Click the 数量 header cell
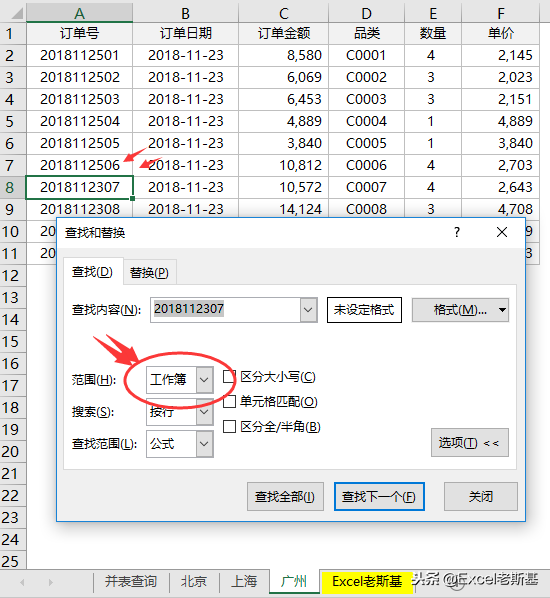Viewport: 550px width, 598px height. click(433, 34)
